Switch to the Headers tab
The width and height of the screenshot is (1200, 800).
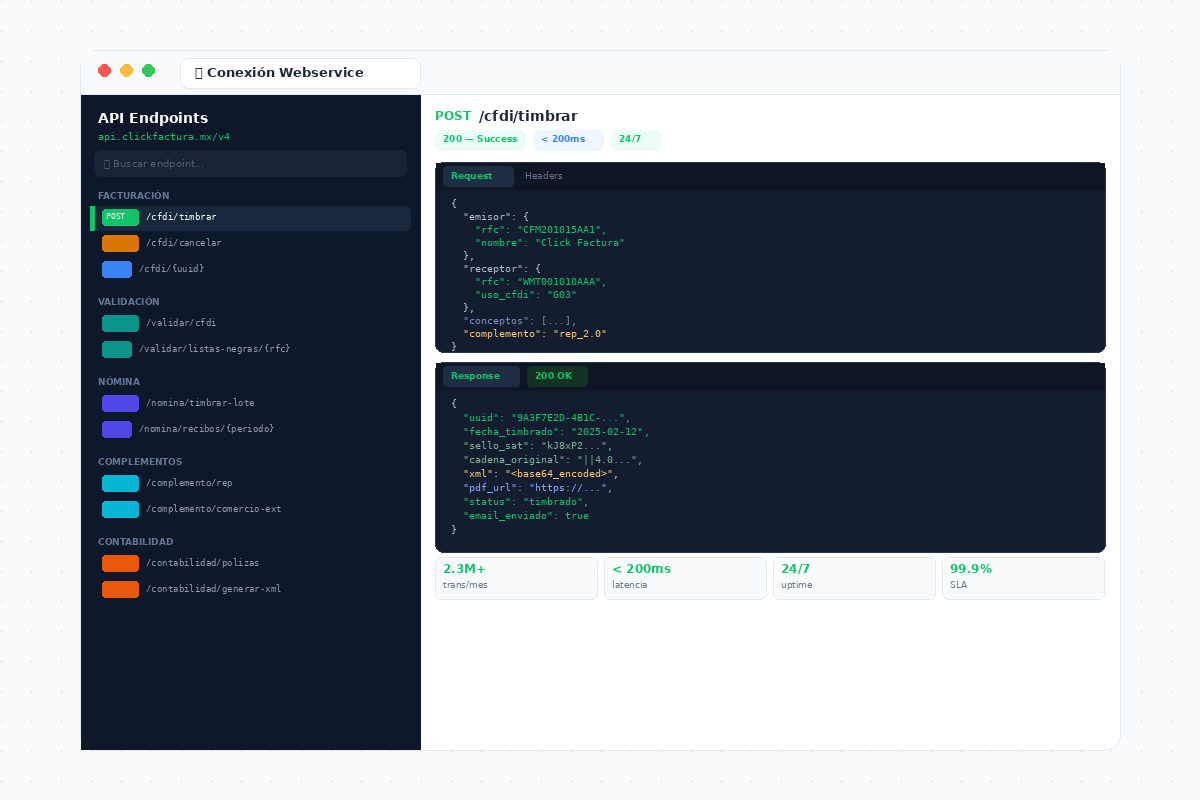(x=544, y=176)
